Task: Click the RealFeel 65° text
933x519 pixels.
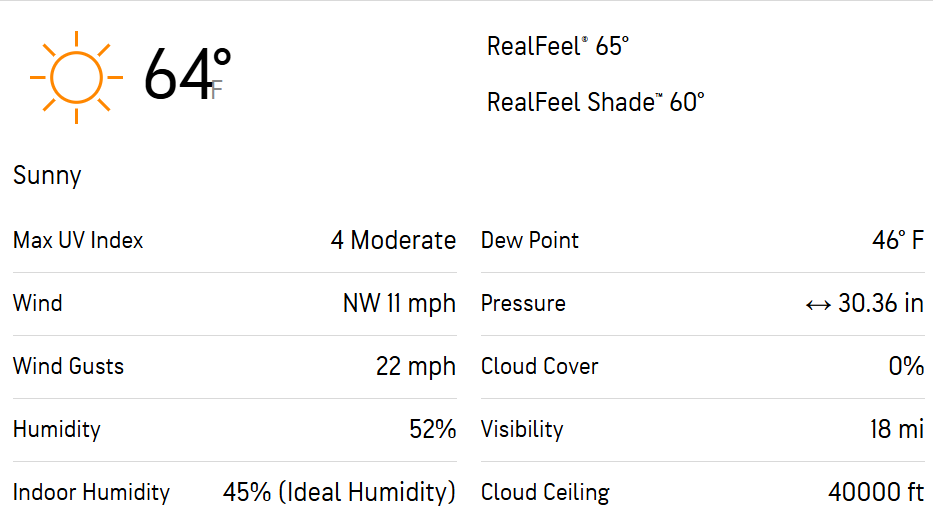Action: click(x=558, y=46)
